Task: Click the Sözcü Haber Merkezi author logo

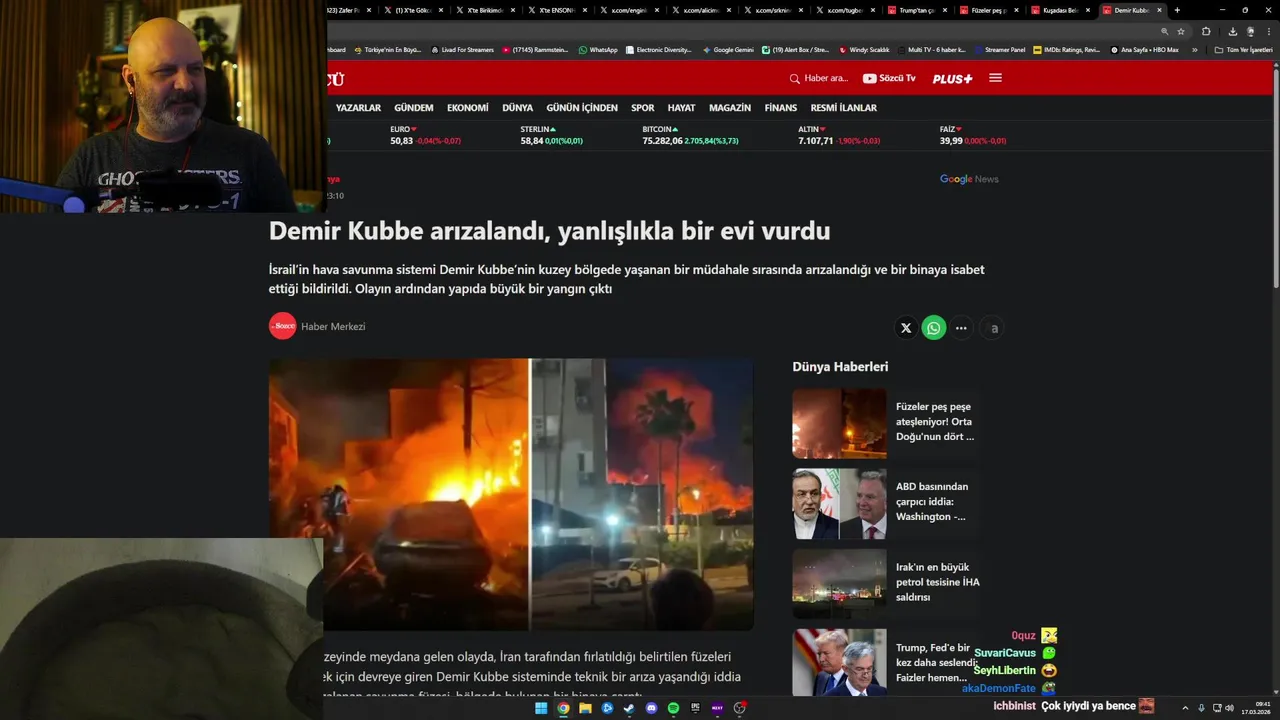Action: pos(283,326)
